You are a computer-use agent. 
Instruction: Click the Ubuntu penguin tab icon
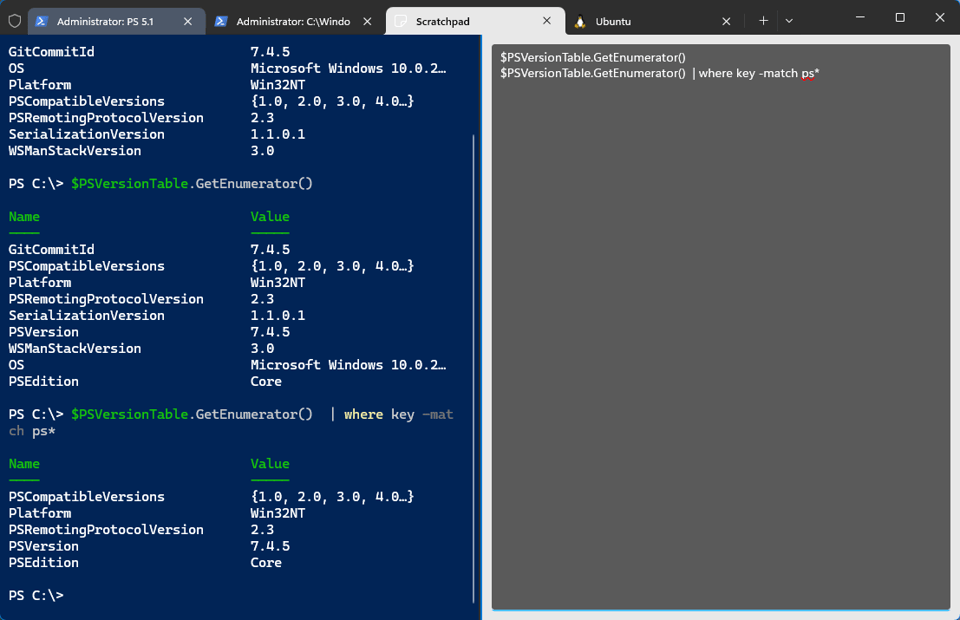[580, 21]
